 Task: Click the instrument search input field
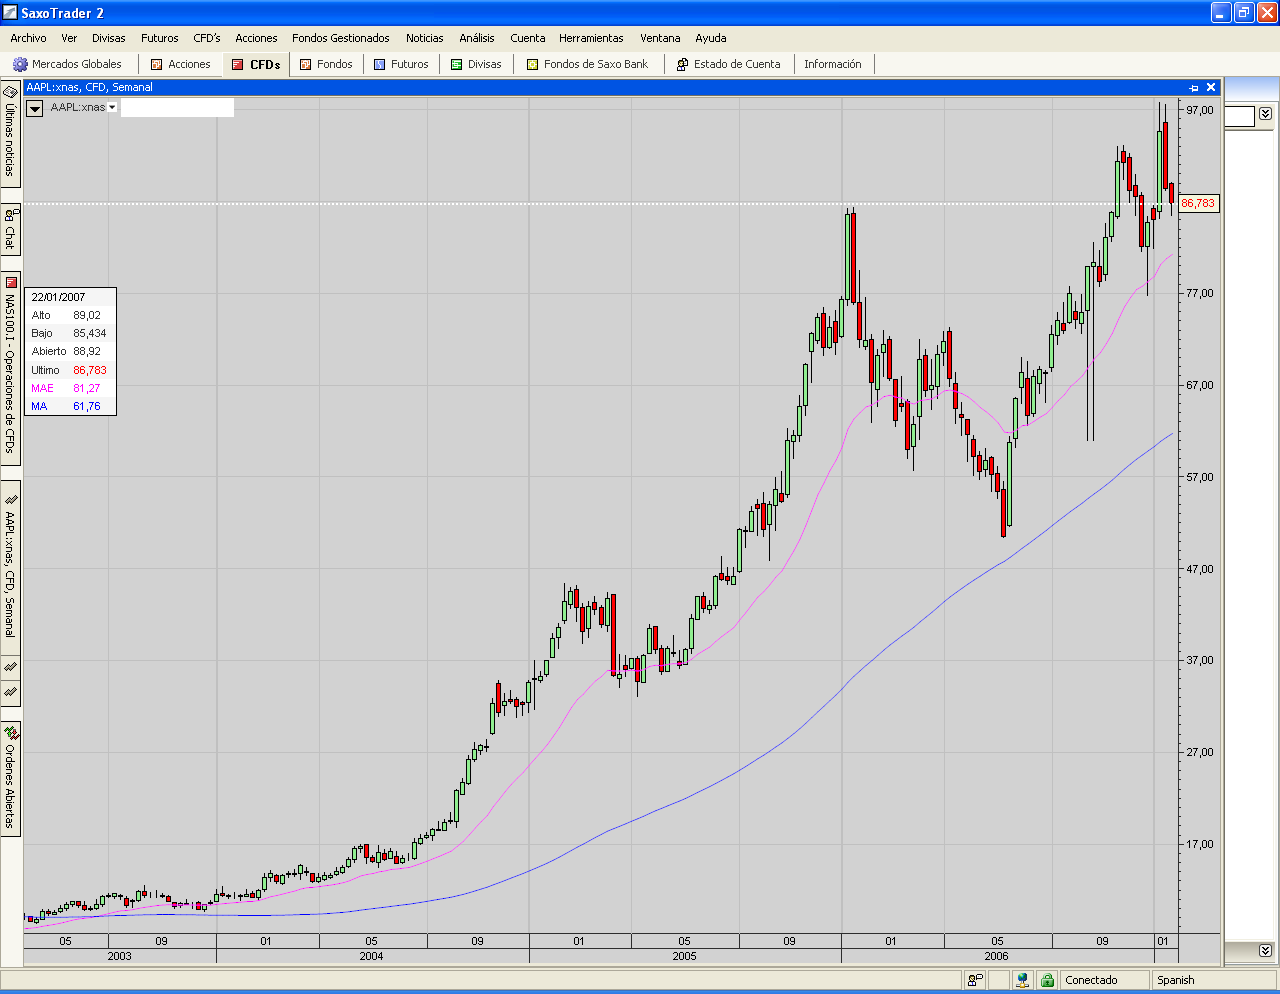(x=177, y=107)
